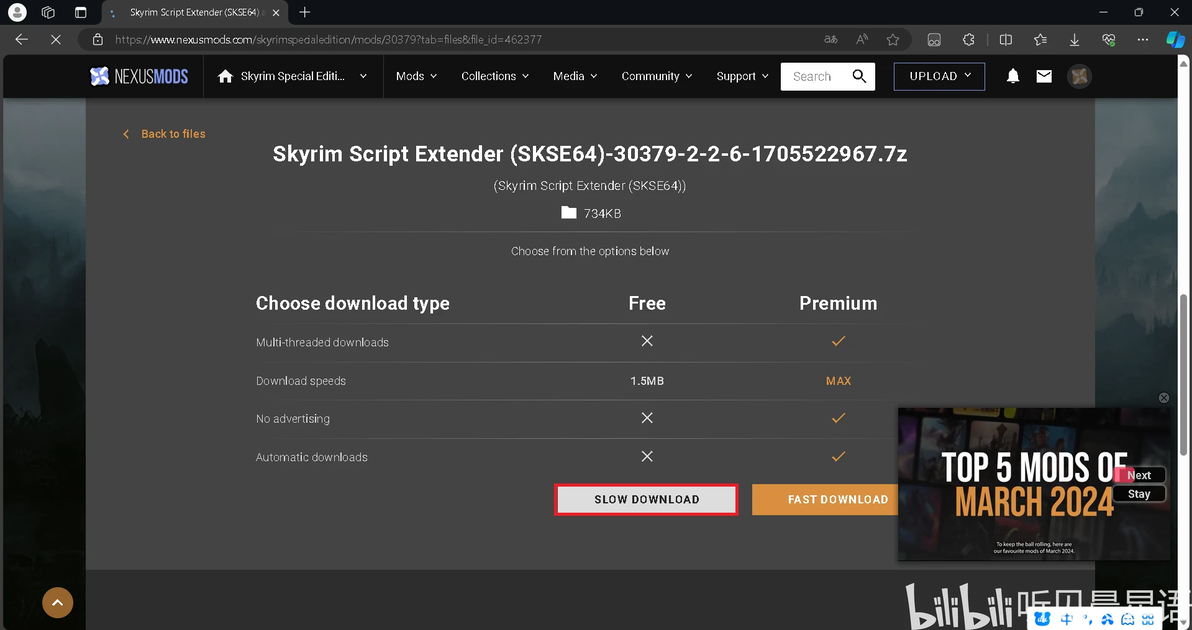
Task: Expand the Collections menu
Action: click(x=496, y=76)
